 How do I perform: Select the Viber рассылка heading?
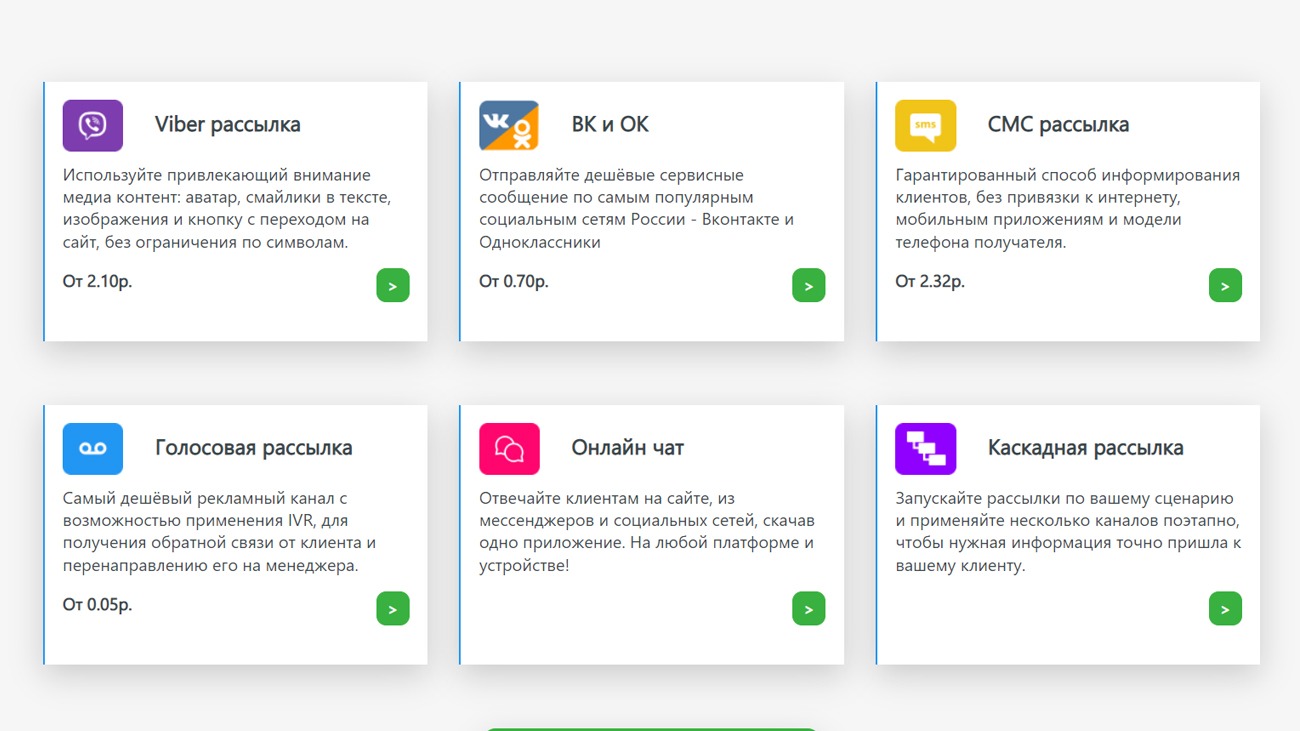pos(227,125)
